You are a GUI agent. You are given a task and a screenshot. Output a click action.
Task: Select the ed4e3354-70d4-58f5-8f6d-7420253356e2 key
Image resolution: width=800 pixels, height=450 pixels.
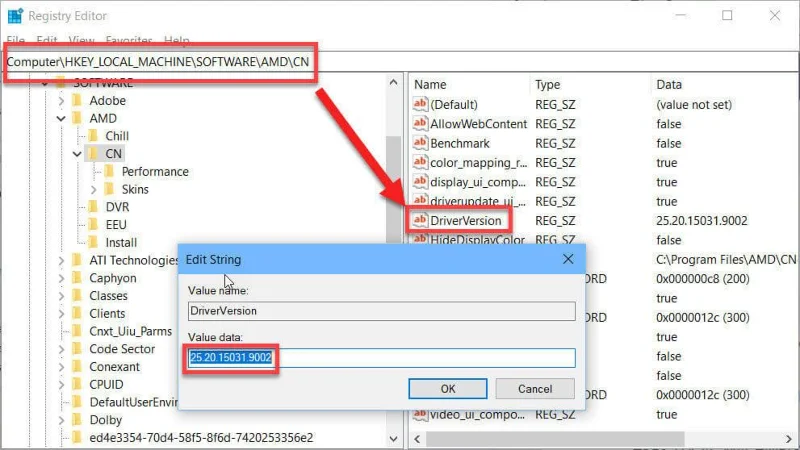[x=201, y=438]
